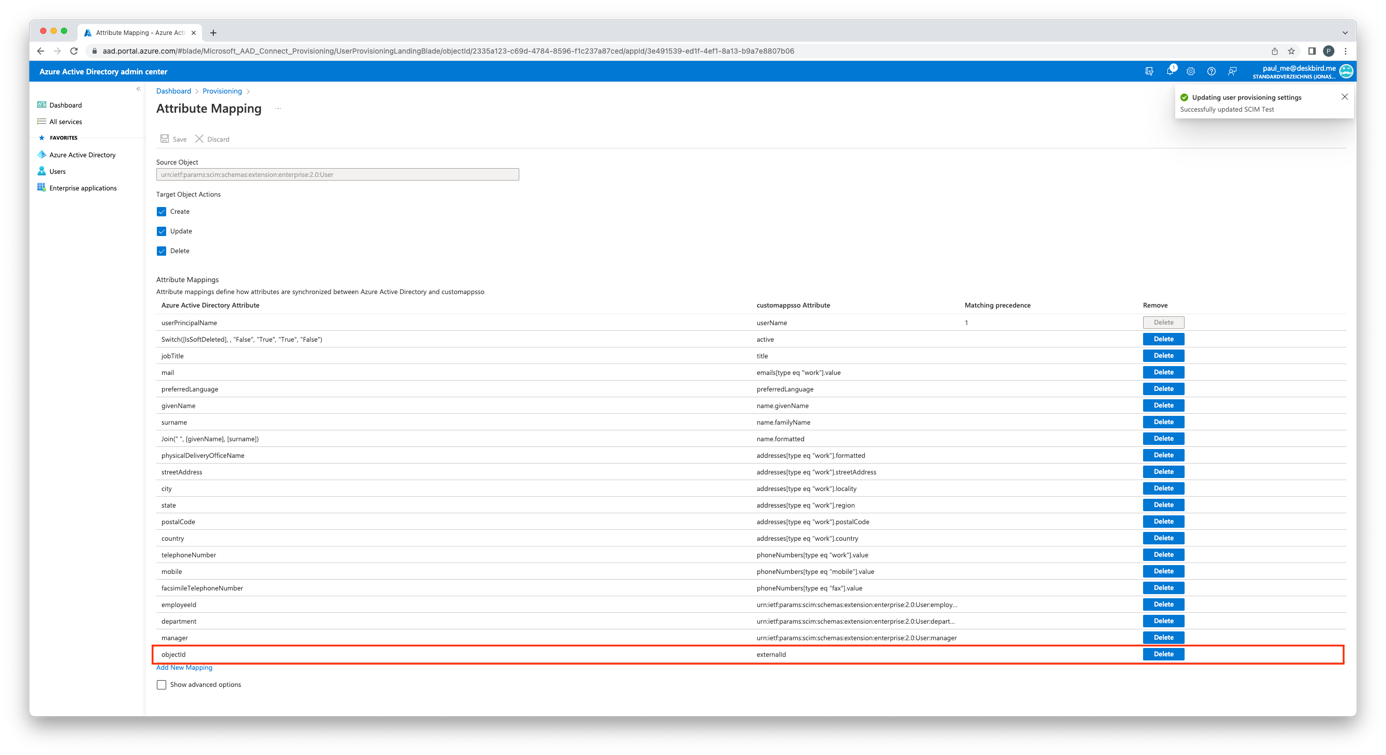Select the Attribute Mapping browser tab
Viewport: 1386px width, 755px height.
[x=138, y=32]
